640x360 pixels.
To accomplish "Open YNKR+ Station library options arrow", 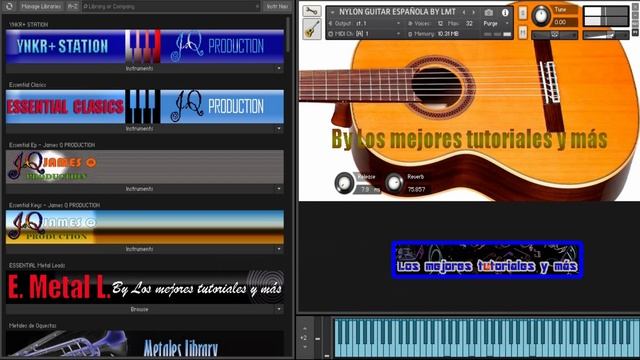I will tap(279, 68).
